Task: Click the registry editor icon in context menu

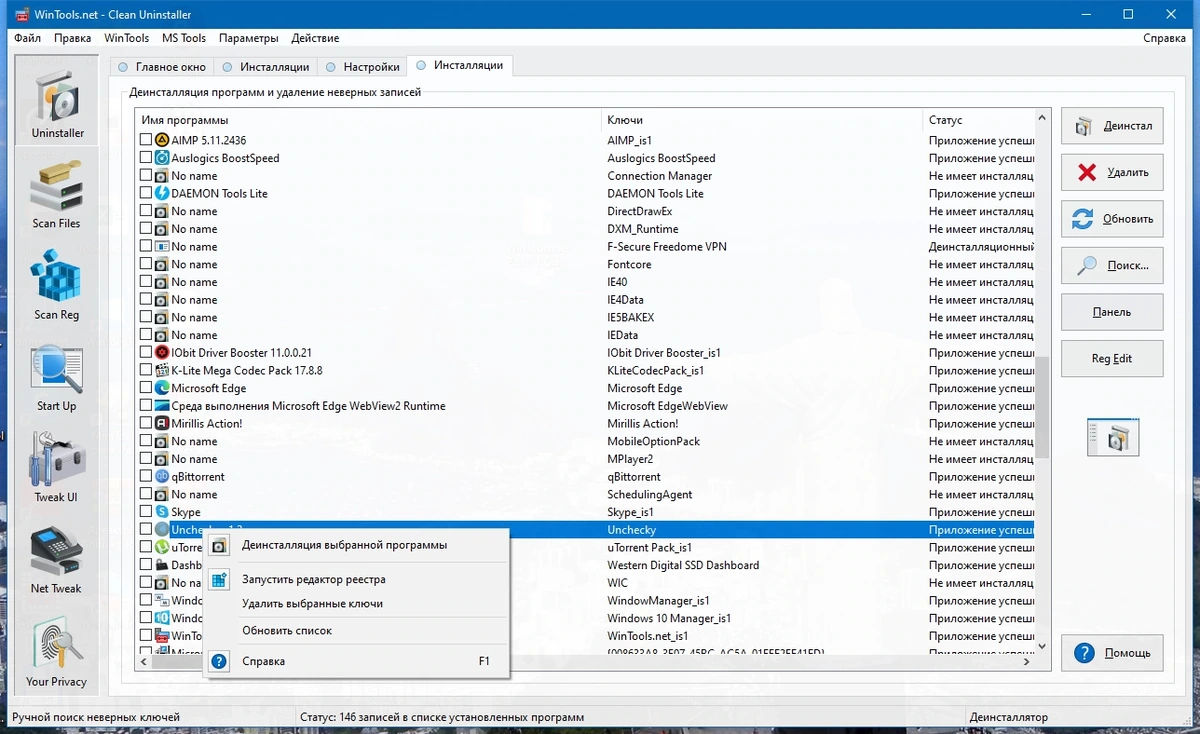Action: pos(221,579)
